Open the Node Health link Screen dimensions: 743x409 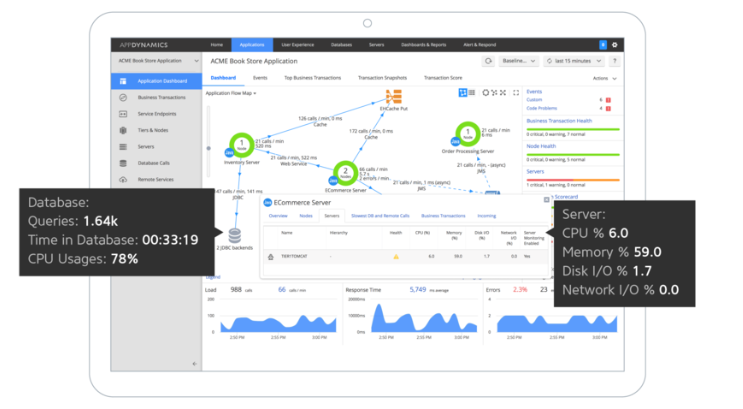[x=541, y=146]
